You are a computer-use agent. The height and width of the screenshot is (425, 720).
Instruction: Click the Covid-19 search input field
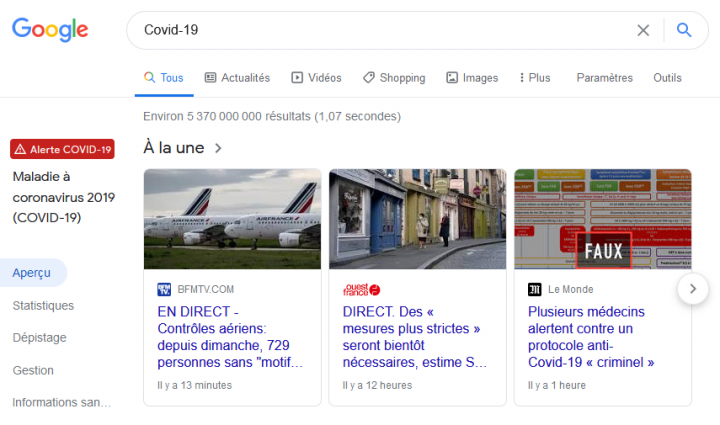point(380,30)
